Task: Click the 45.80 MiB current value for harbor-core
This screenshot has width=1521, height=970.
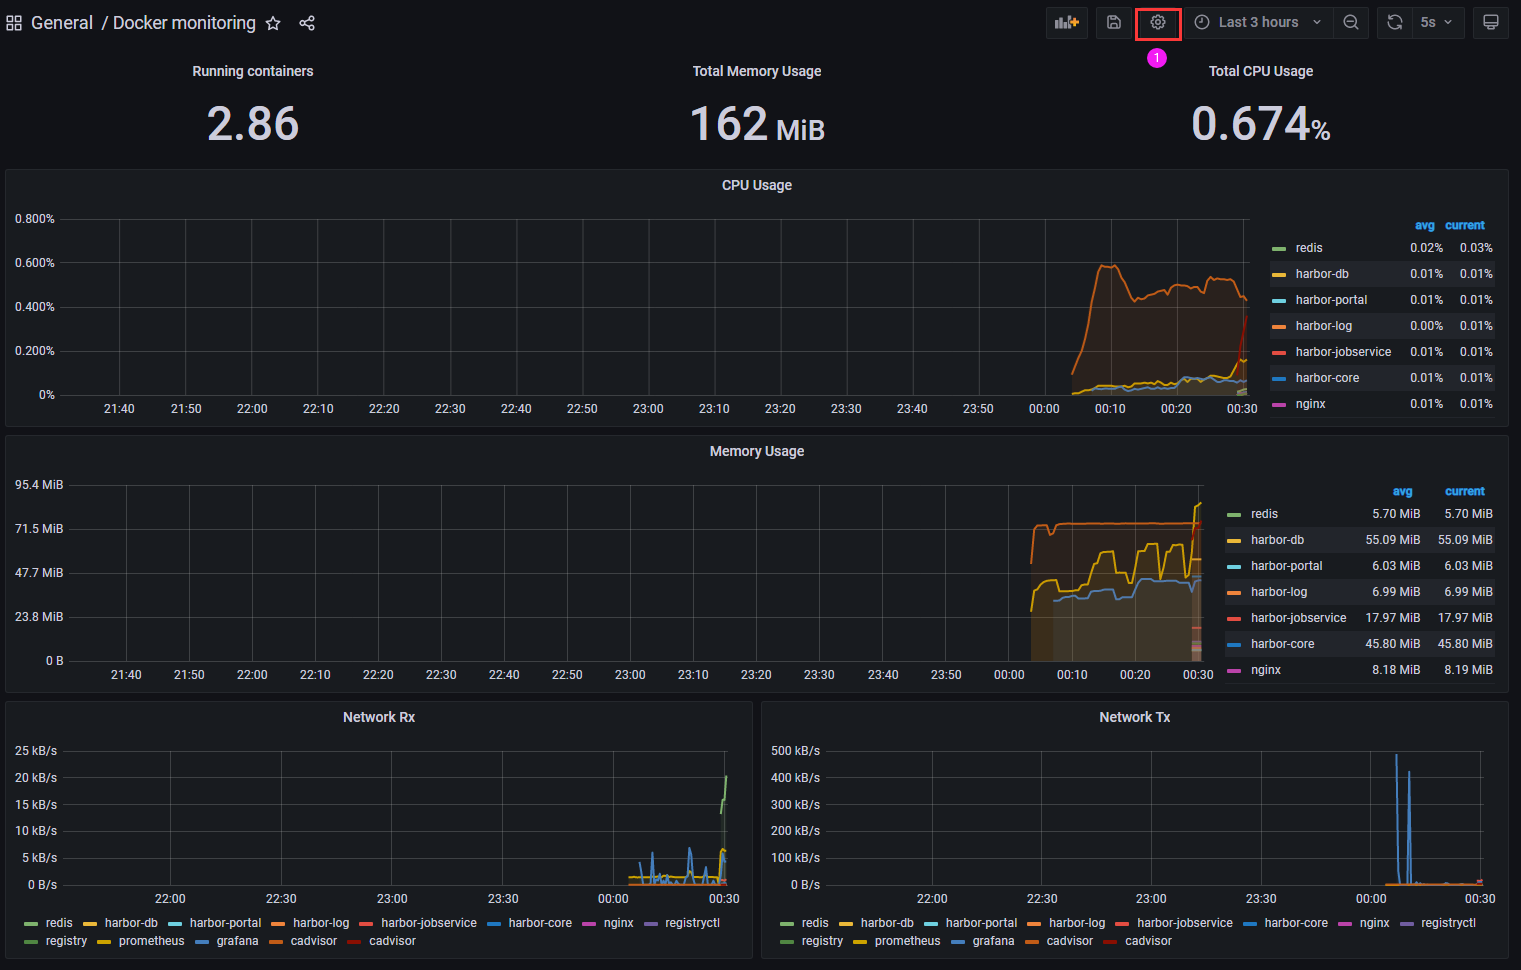Action: (1465, 644)
